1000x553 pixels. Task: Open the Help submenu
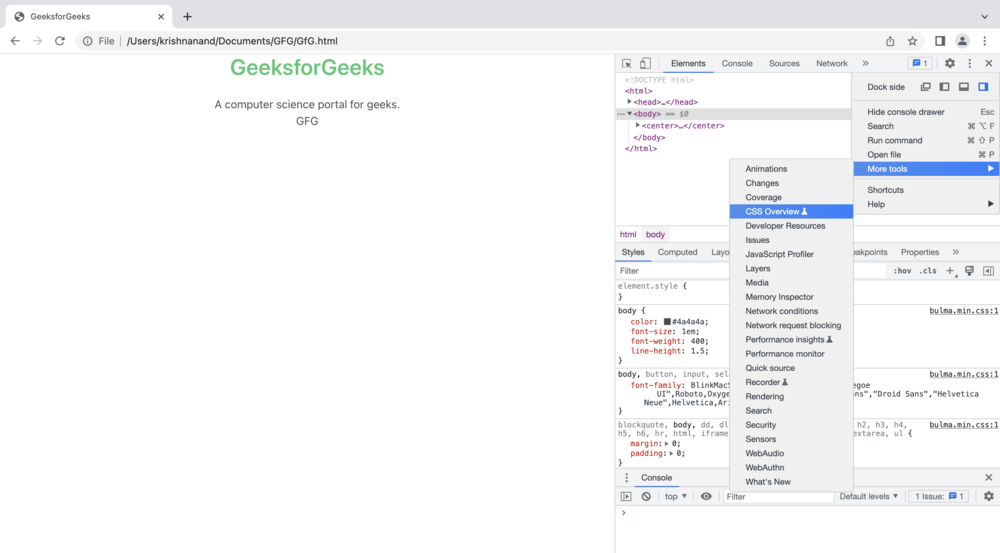tap(926, 204)
